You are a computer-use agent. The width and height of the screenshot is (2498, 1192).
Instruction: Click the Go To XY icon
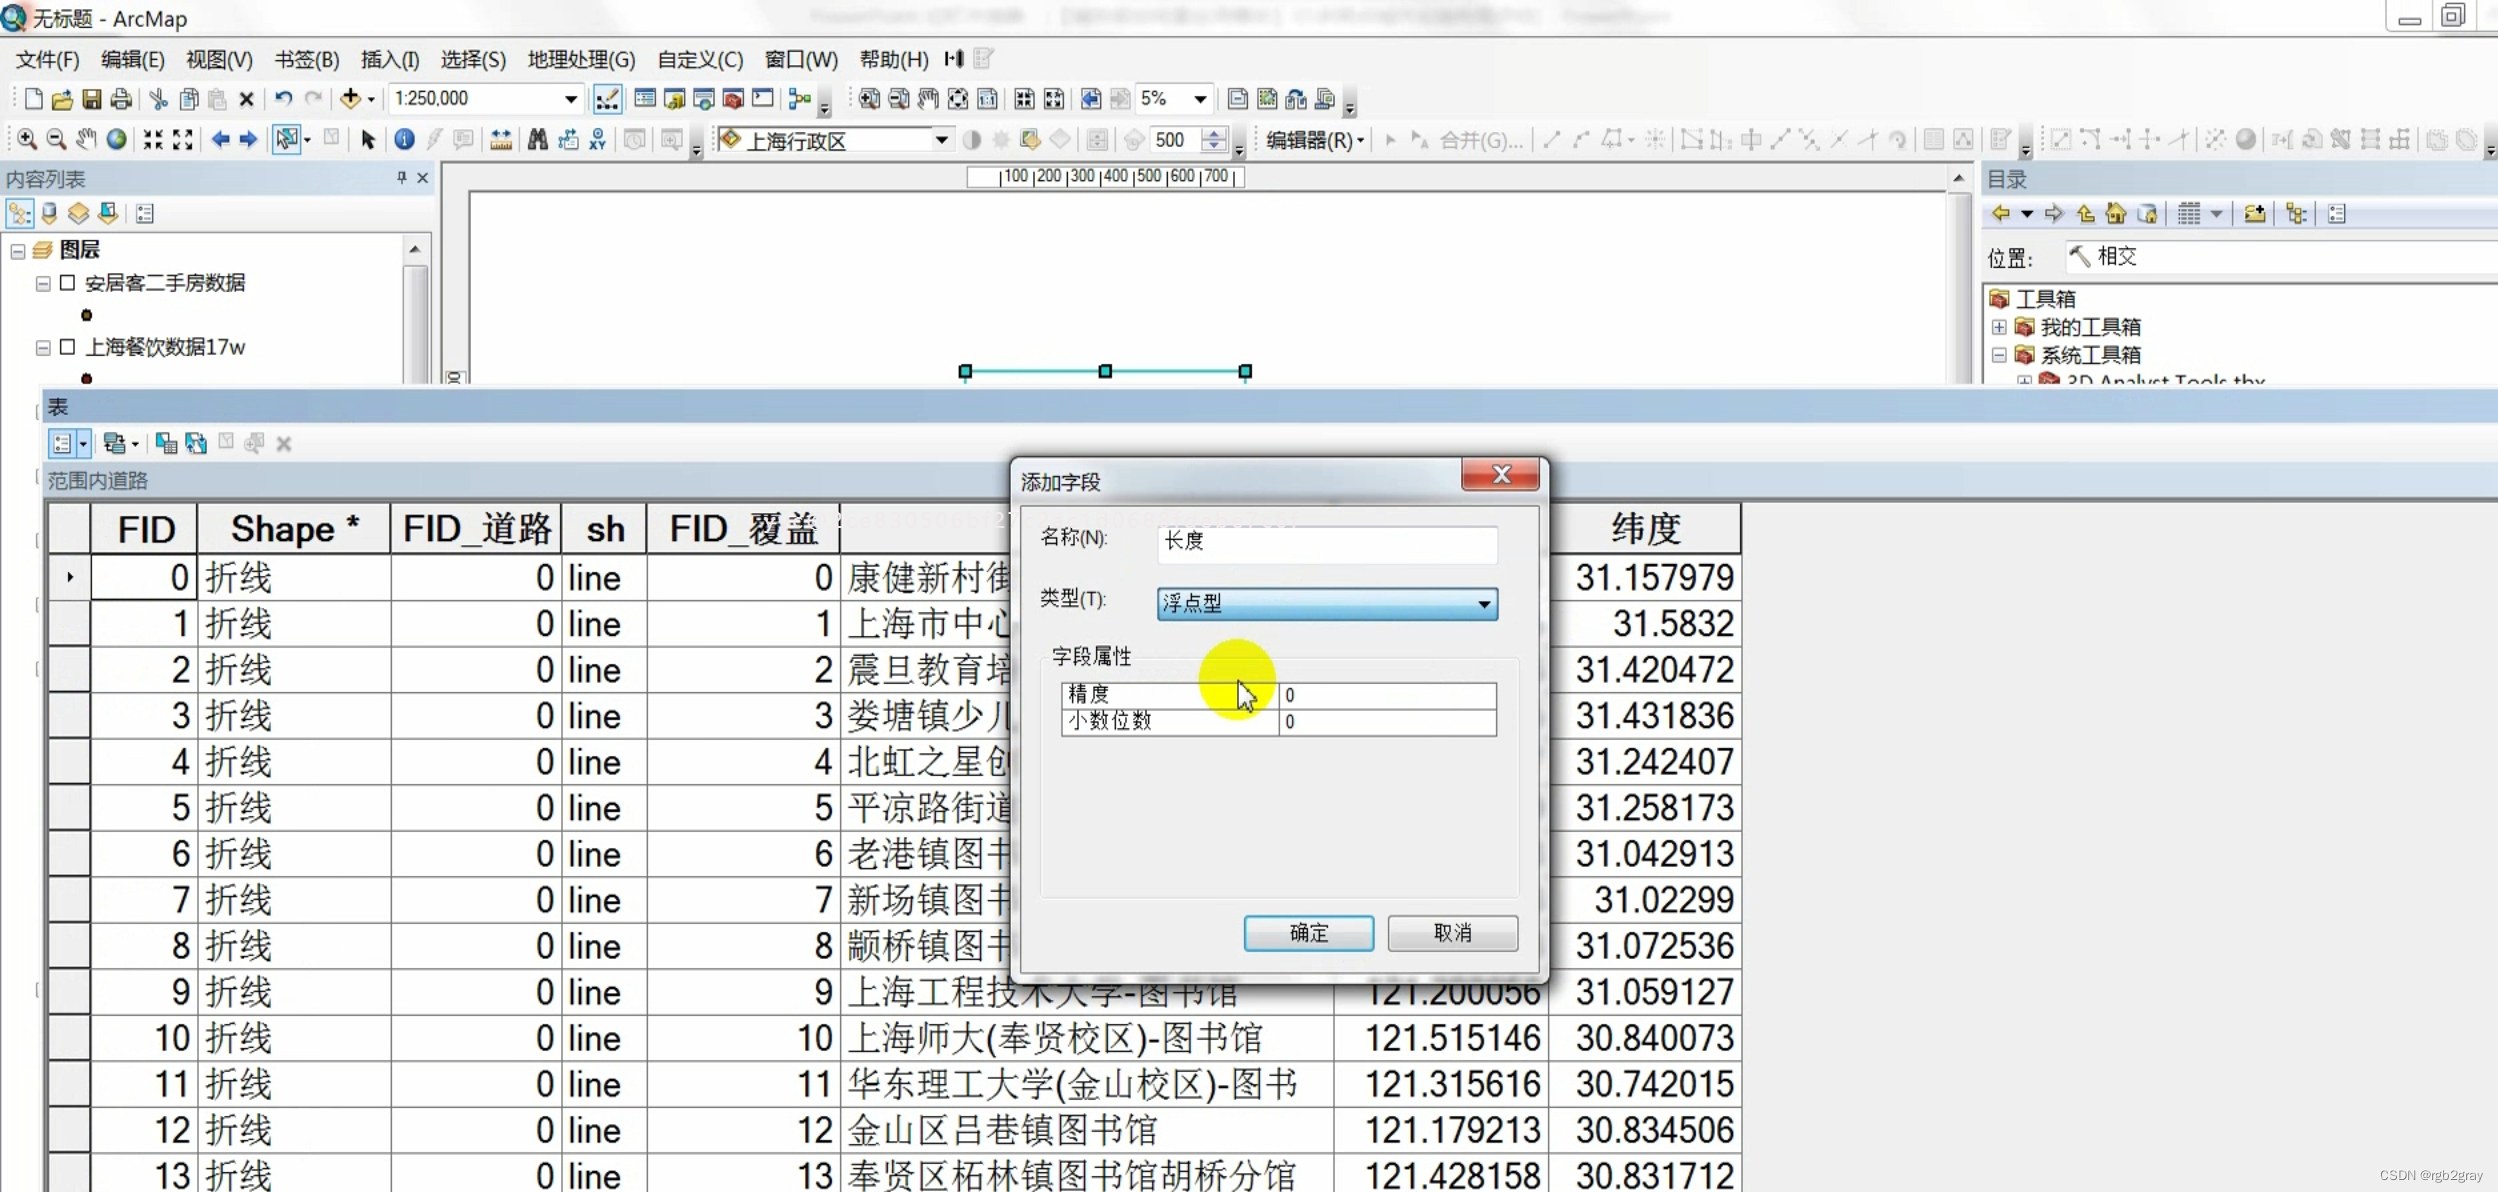pos(597,139)
